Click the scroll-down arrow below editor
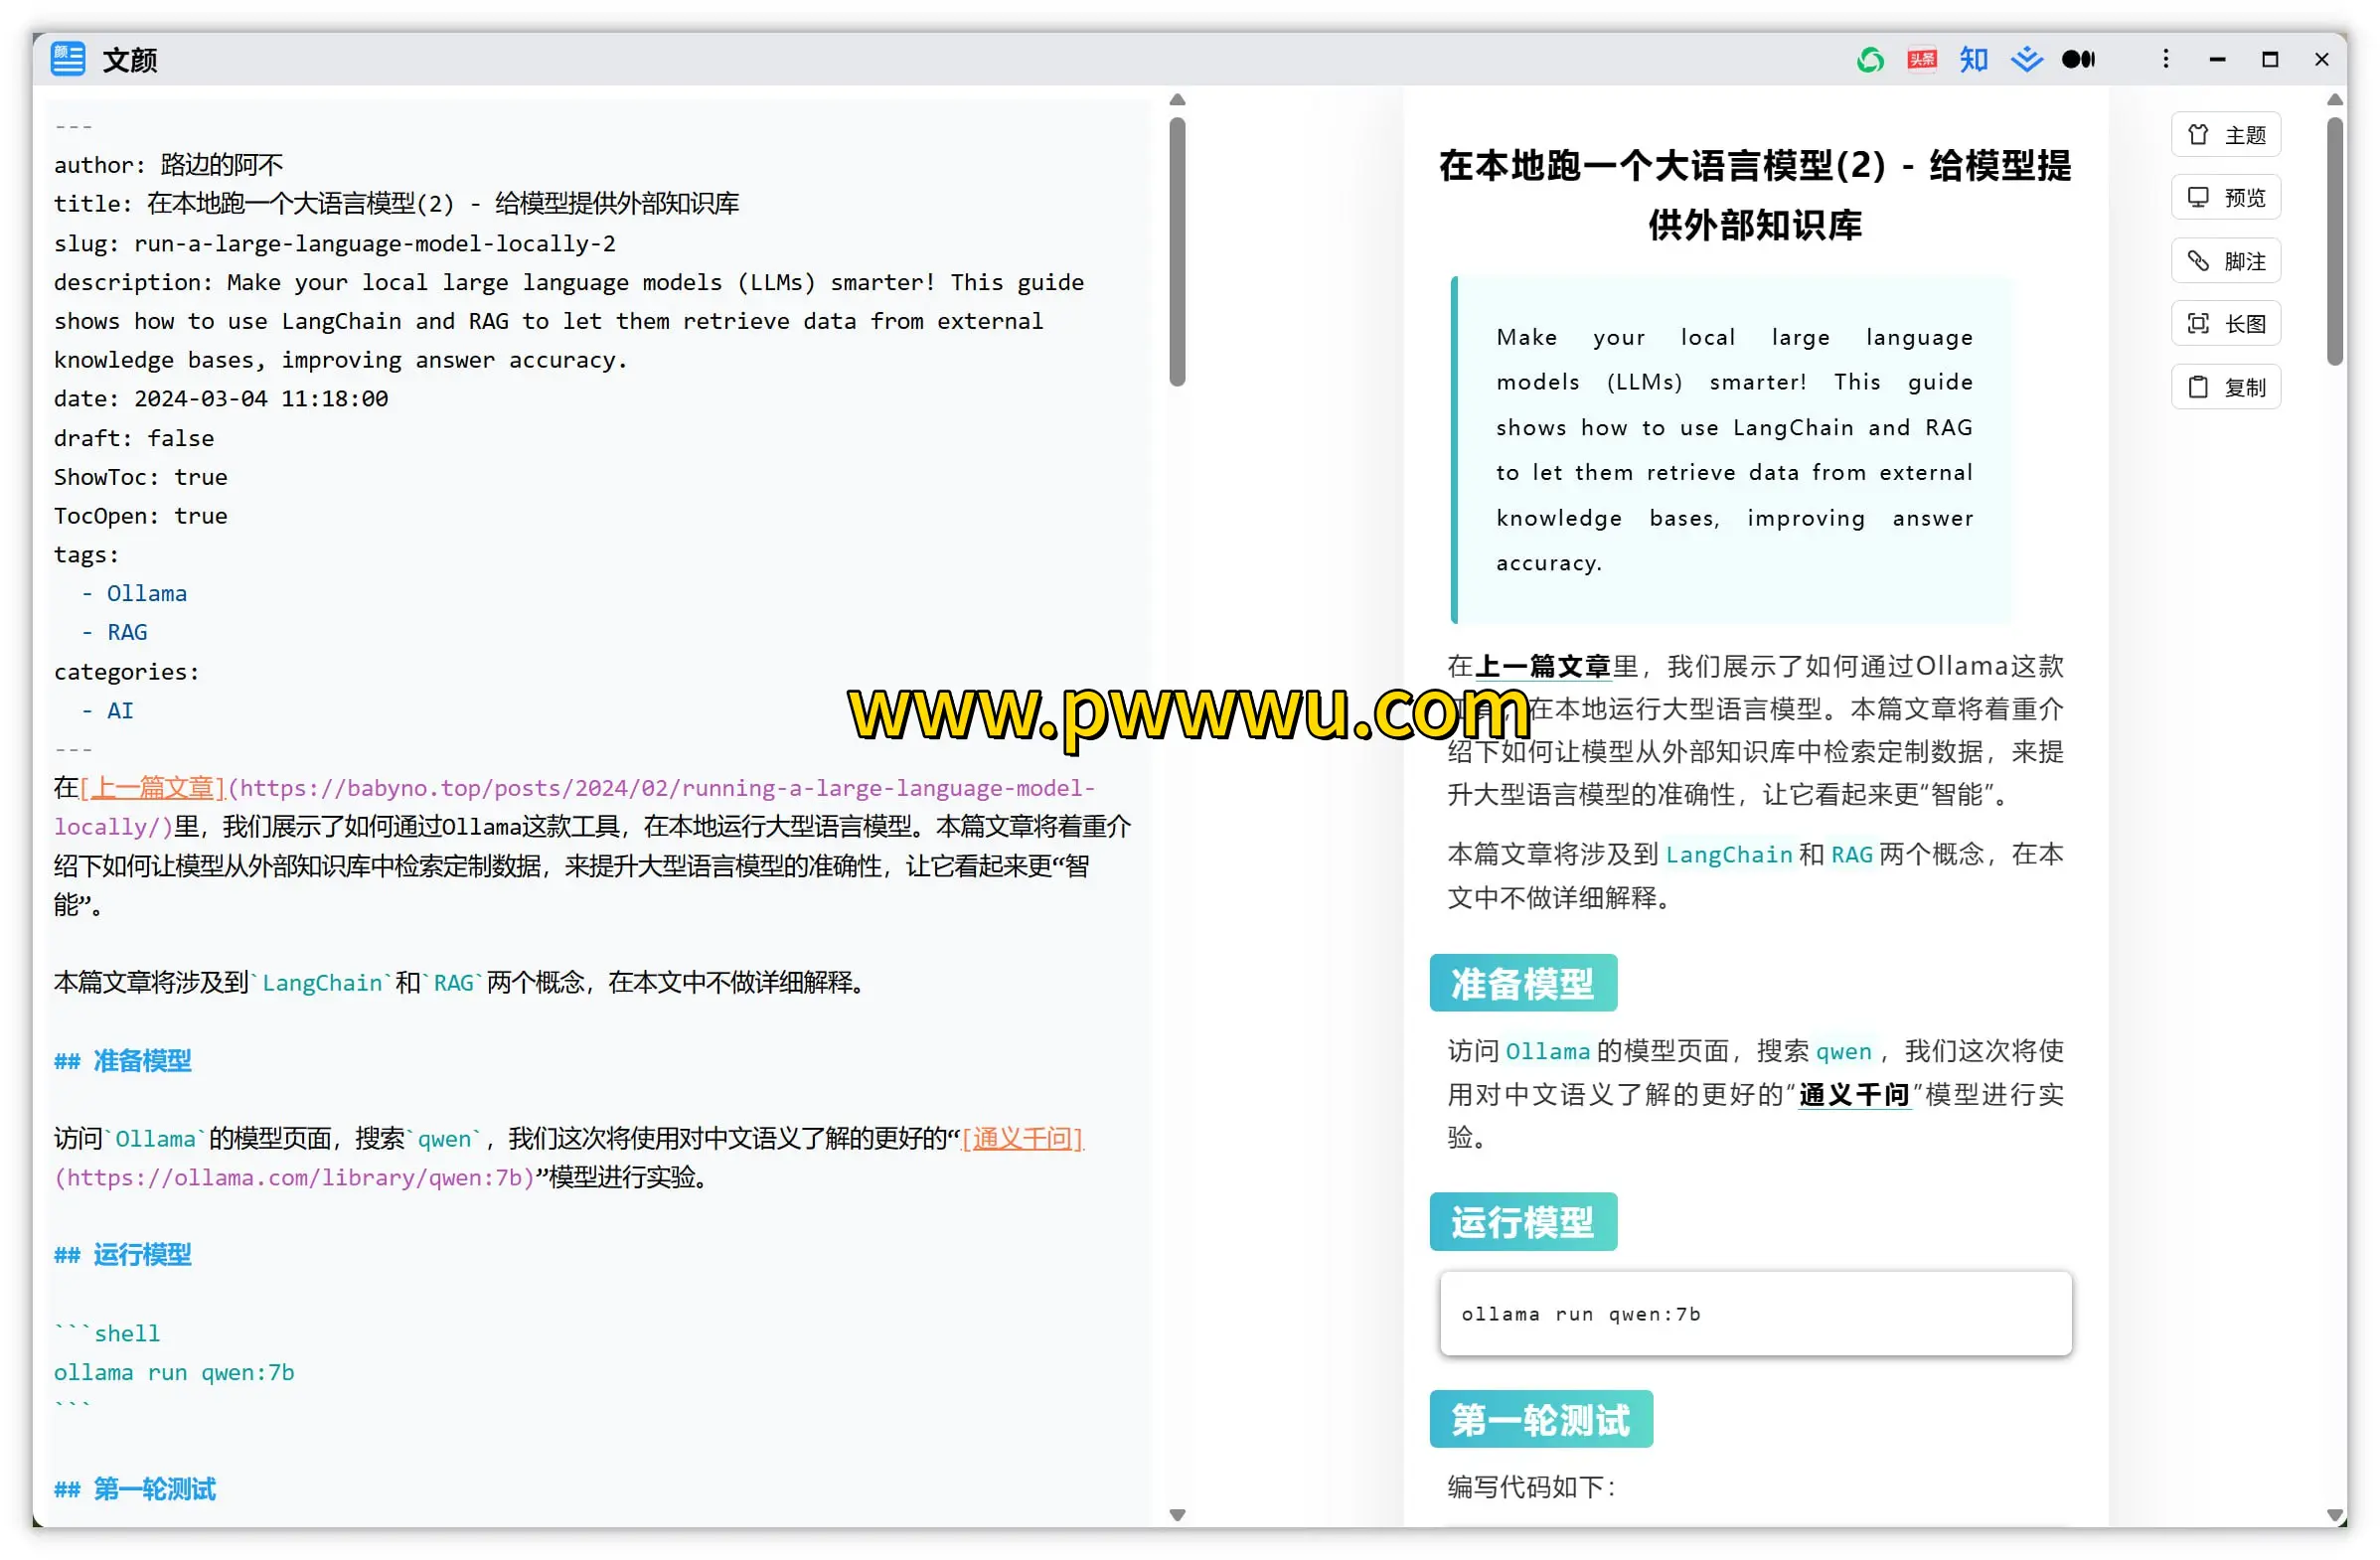 tap(1177, 1514)
